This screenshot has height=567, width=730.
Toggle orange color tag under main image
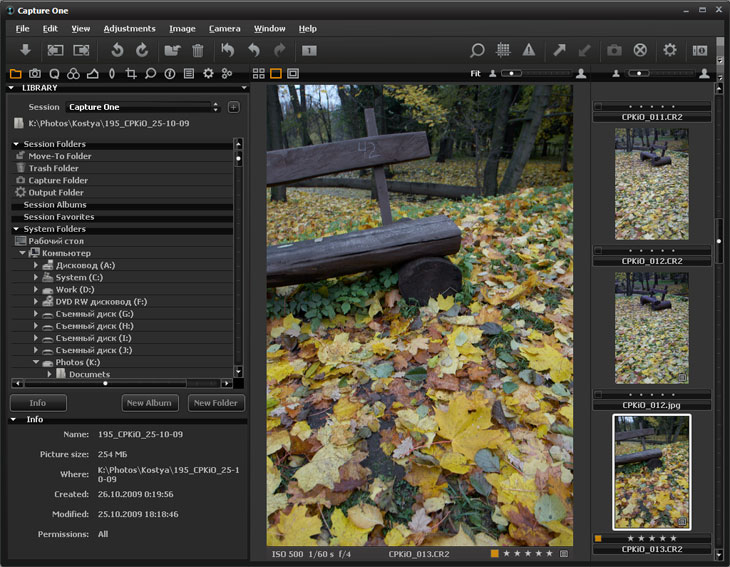tap(494, 553)
